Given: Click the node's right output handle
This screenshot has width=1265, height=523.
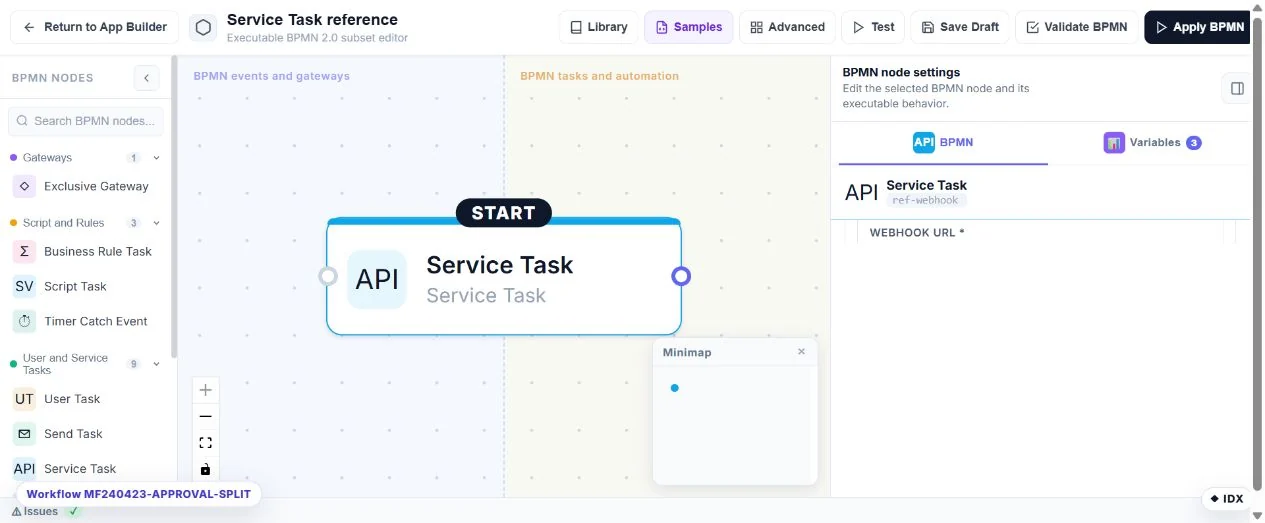Looking at the screenshot, I should click(681, 276).
